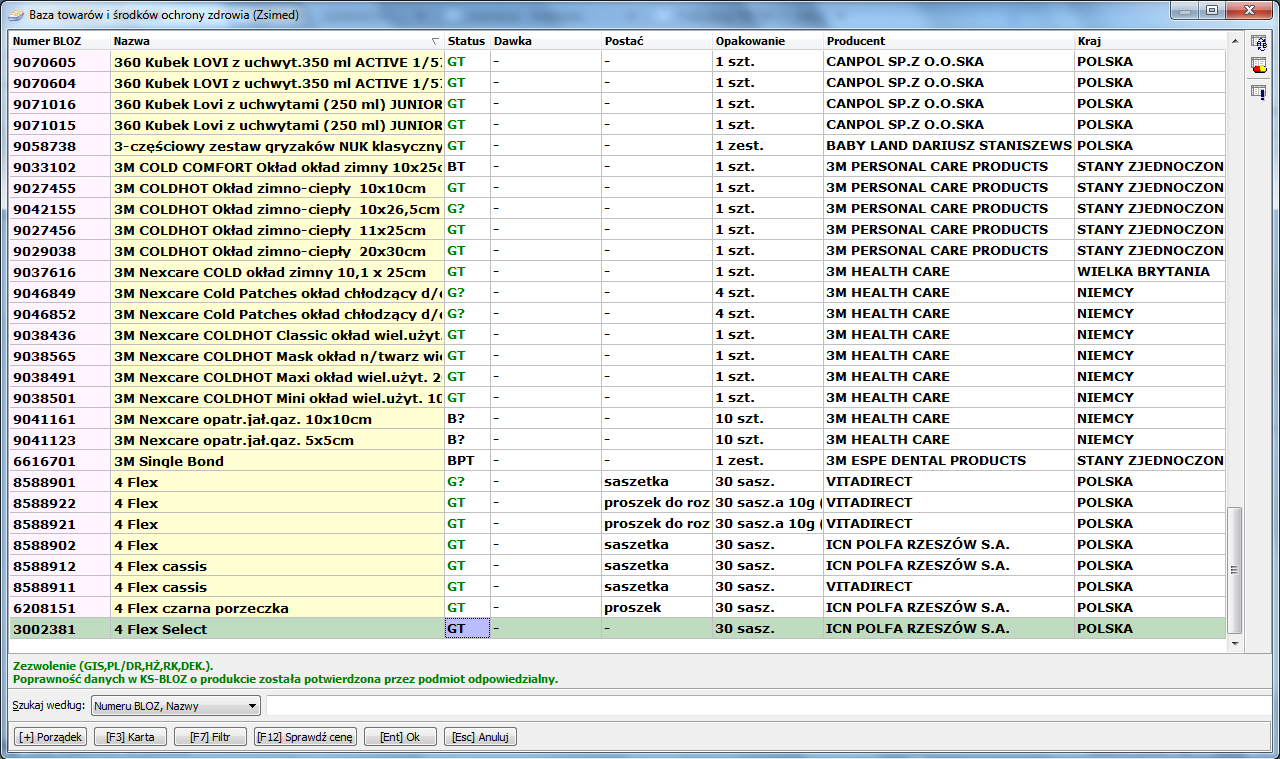
Task: Click the window minimize button
Action: point(1183,10)
